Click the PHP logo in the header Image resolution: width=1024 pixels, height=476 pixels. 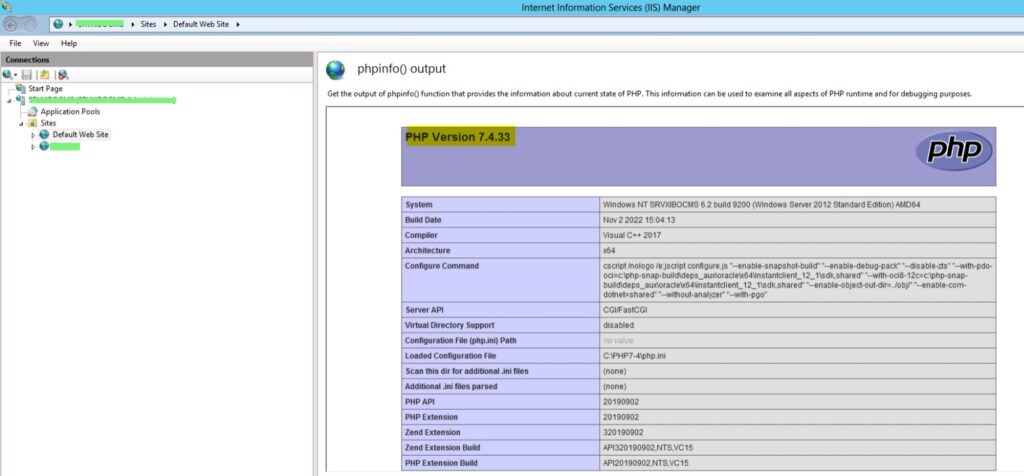coord(953,151)
